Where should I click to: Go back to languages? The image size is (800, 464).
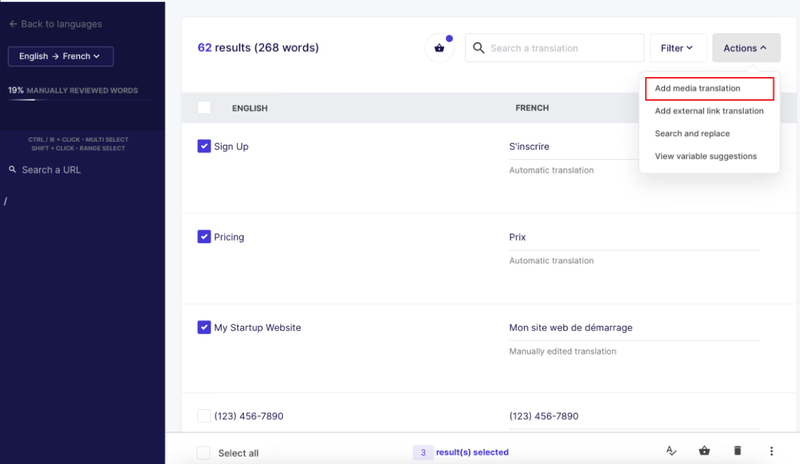pos(55,24)
